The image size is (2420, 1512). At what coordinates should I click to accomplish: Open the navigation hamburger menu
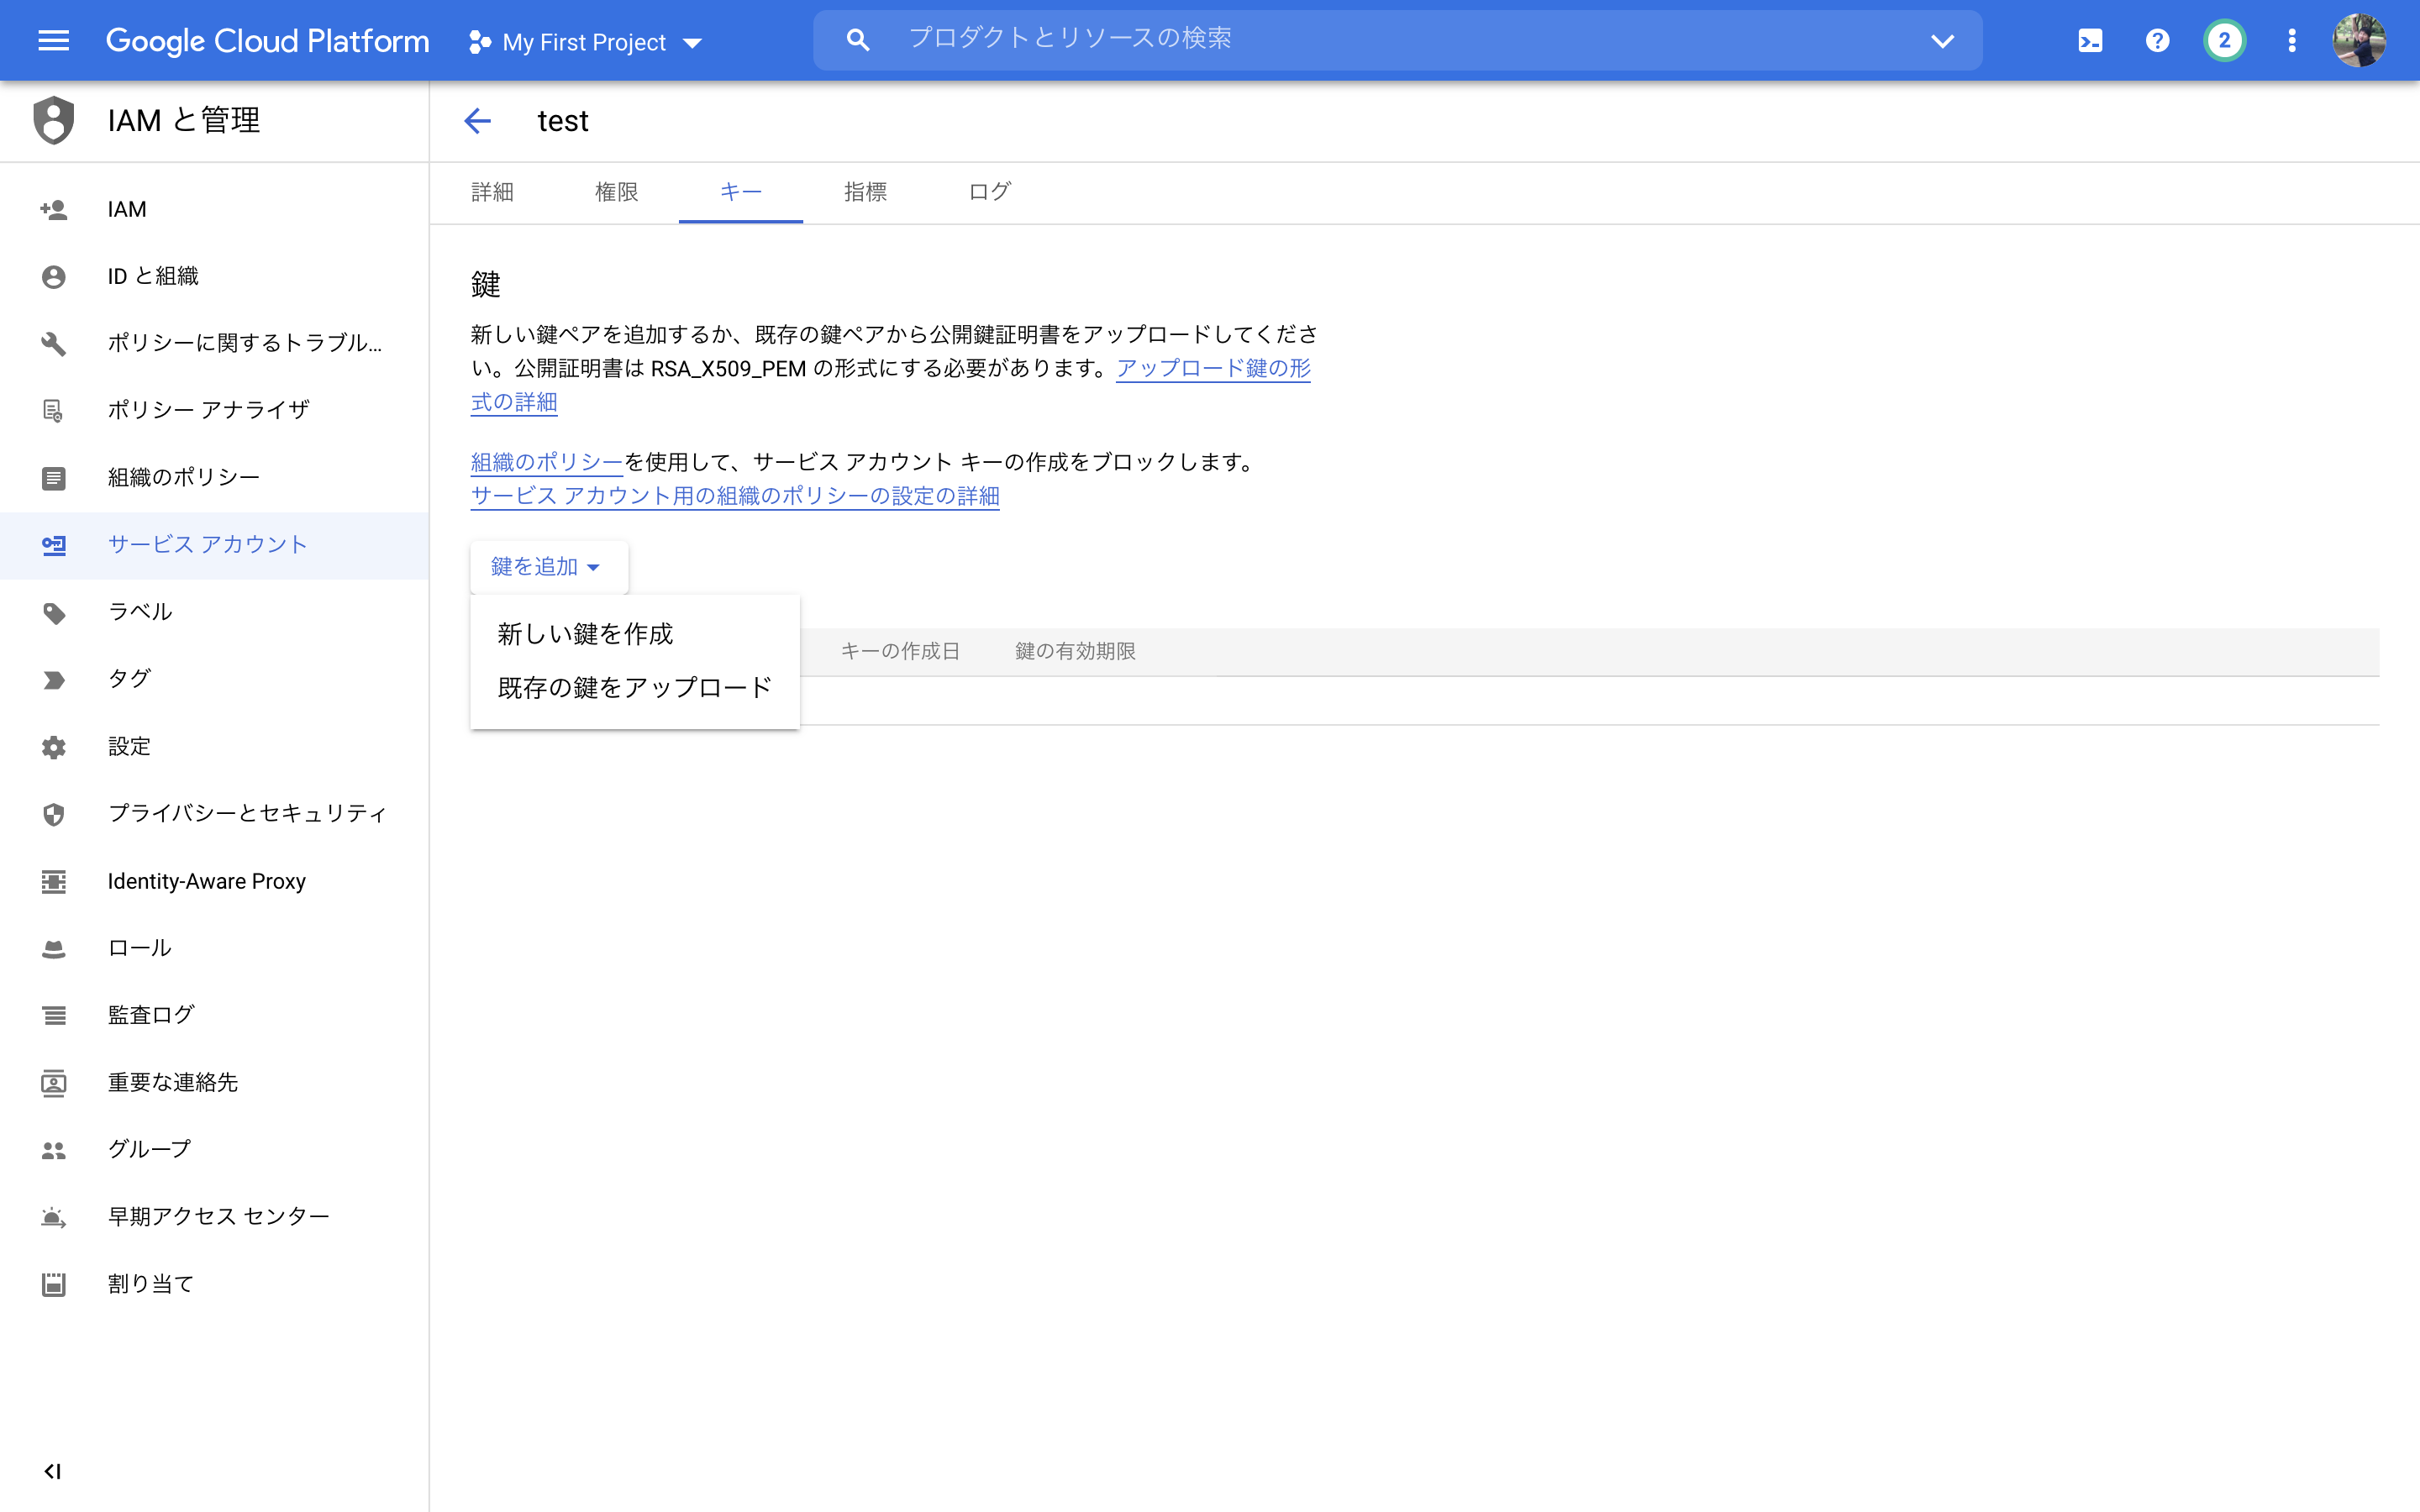52,40
